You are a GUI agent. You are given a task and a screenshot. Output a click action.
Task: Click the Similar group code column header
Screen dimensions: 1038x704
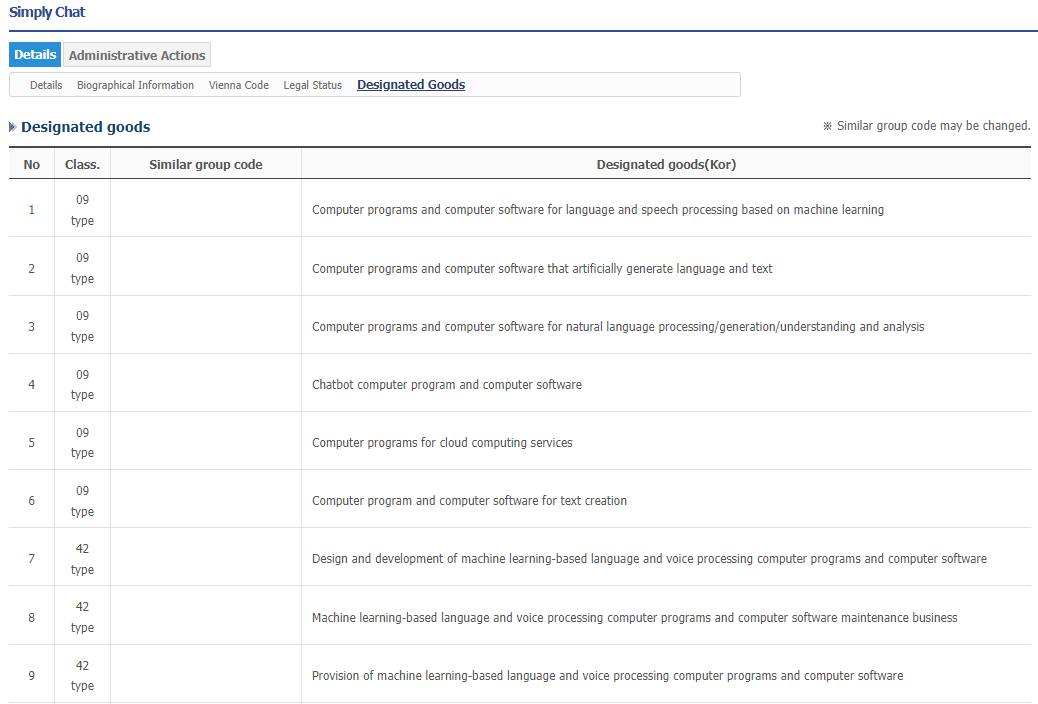tap(205, 164)
